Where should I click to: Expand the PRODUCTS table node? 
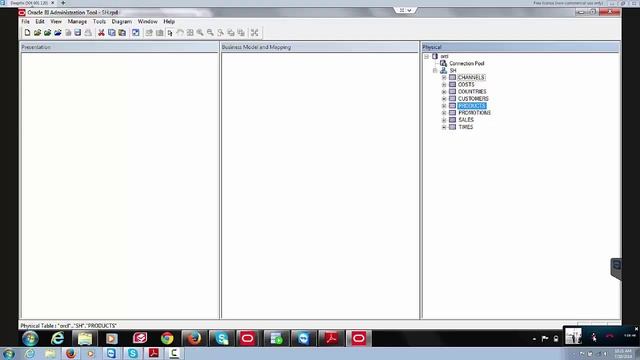point(444,106)
